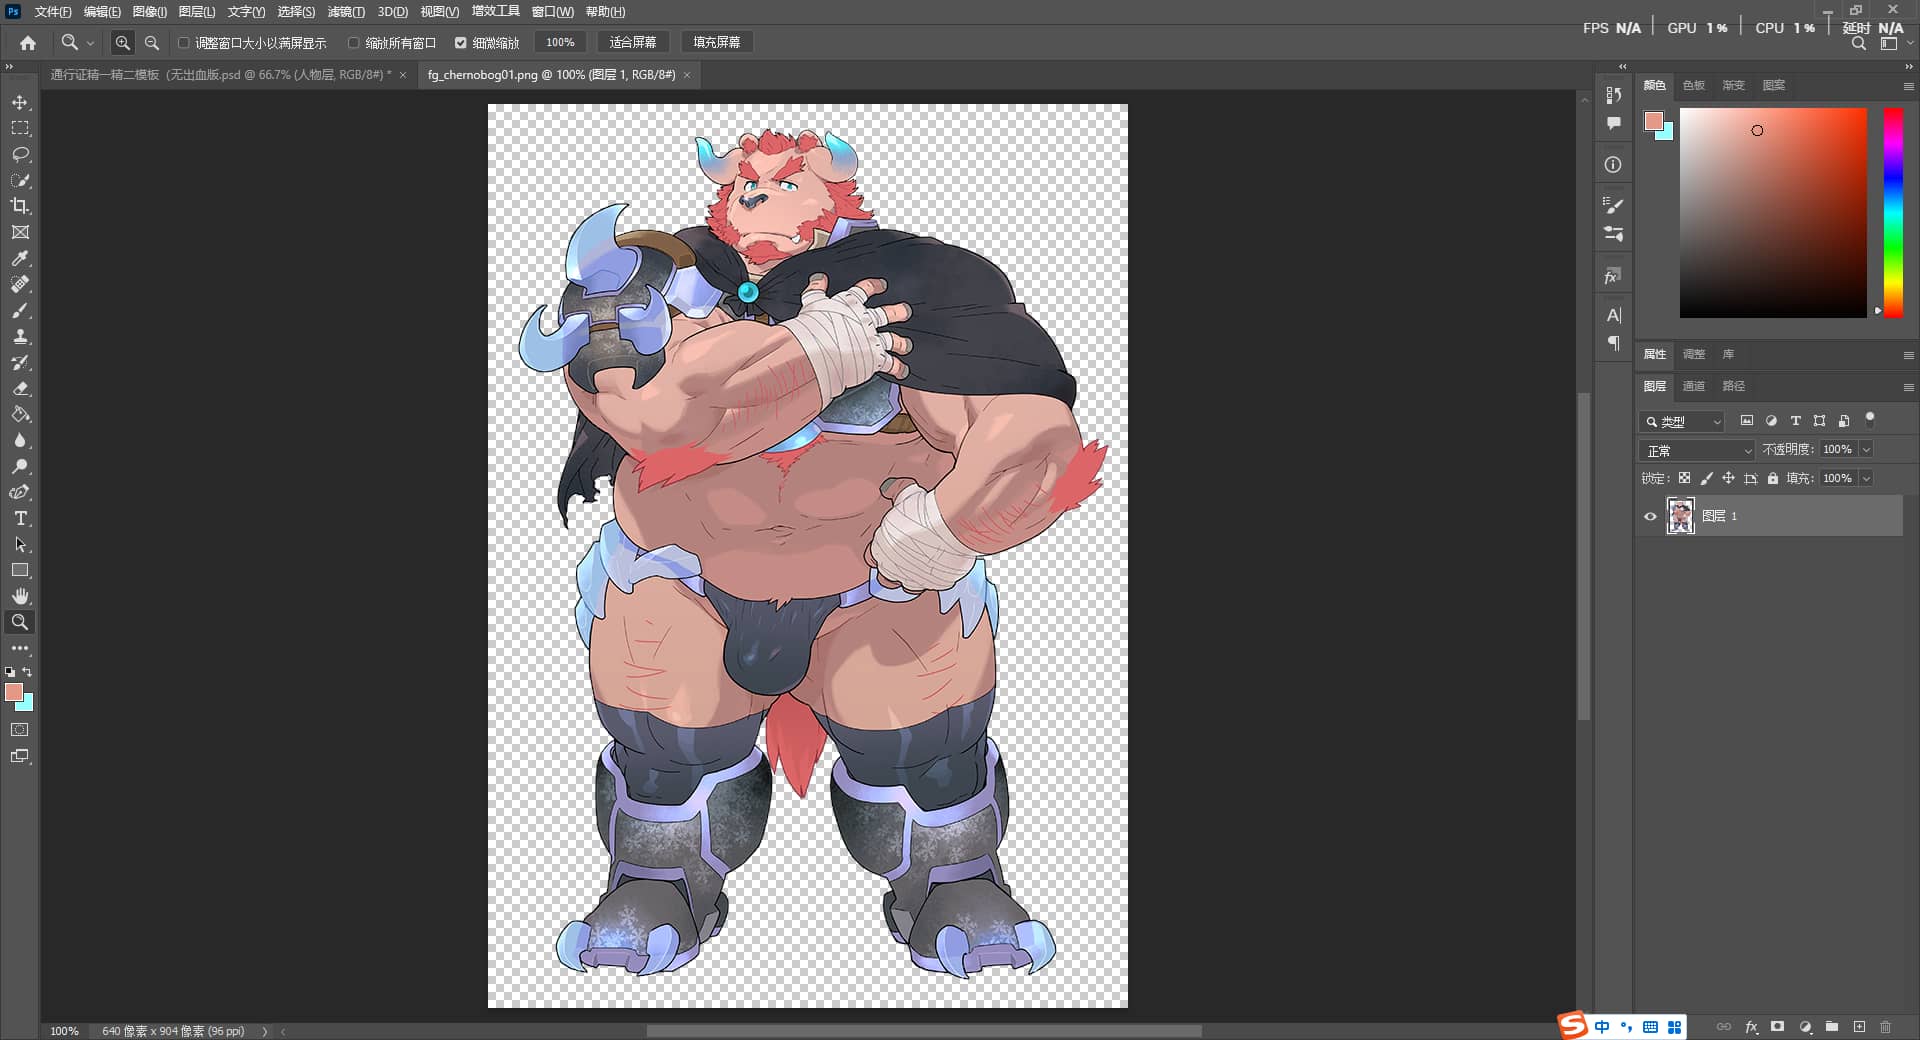The width and height of the screenshot is (1920, 1040).
Task: Open the layer filter 类型 dropdown
Action: coord(1682,422)
